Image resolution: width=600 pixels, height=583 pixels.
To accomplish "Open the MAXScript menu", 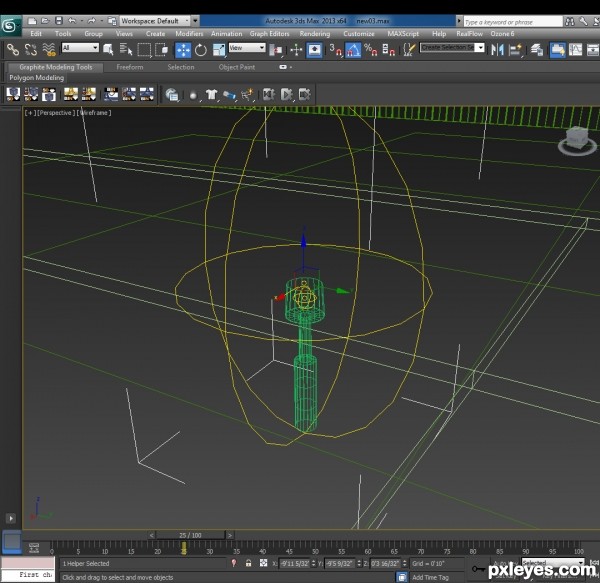I will click(403, 34).
